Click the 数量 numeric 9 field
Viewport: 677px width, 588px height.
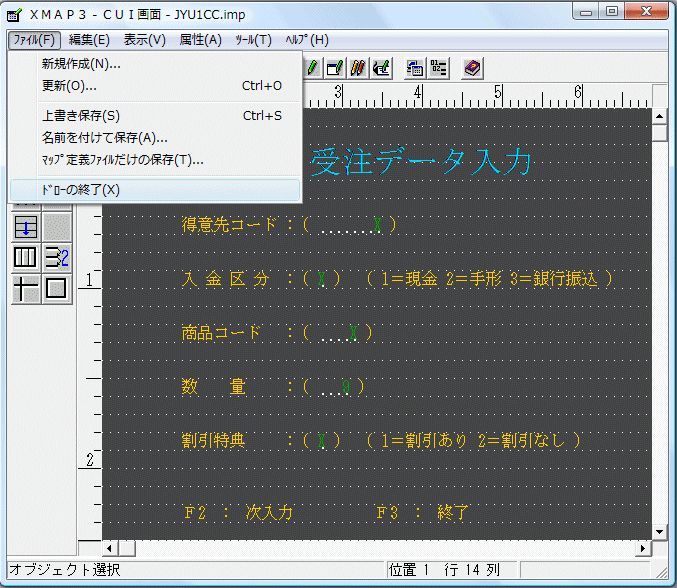(335, 387)
